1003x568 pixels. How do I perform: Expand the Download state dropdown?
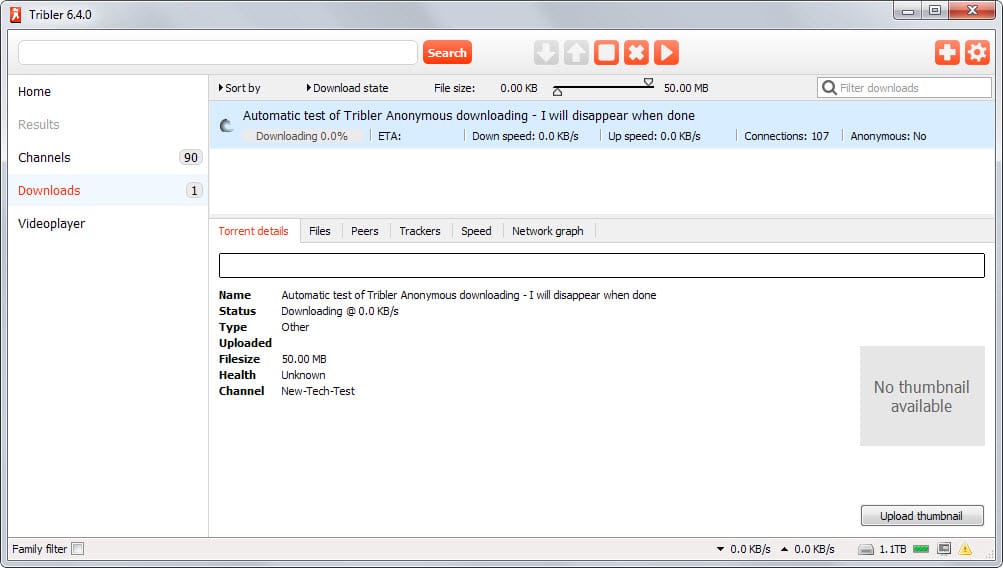click(x=347, y=88)
